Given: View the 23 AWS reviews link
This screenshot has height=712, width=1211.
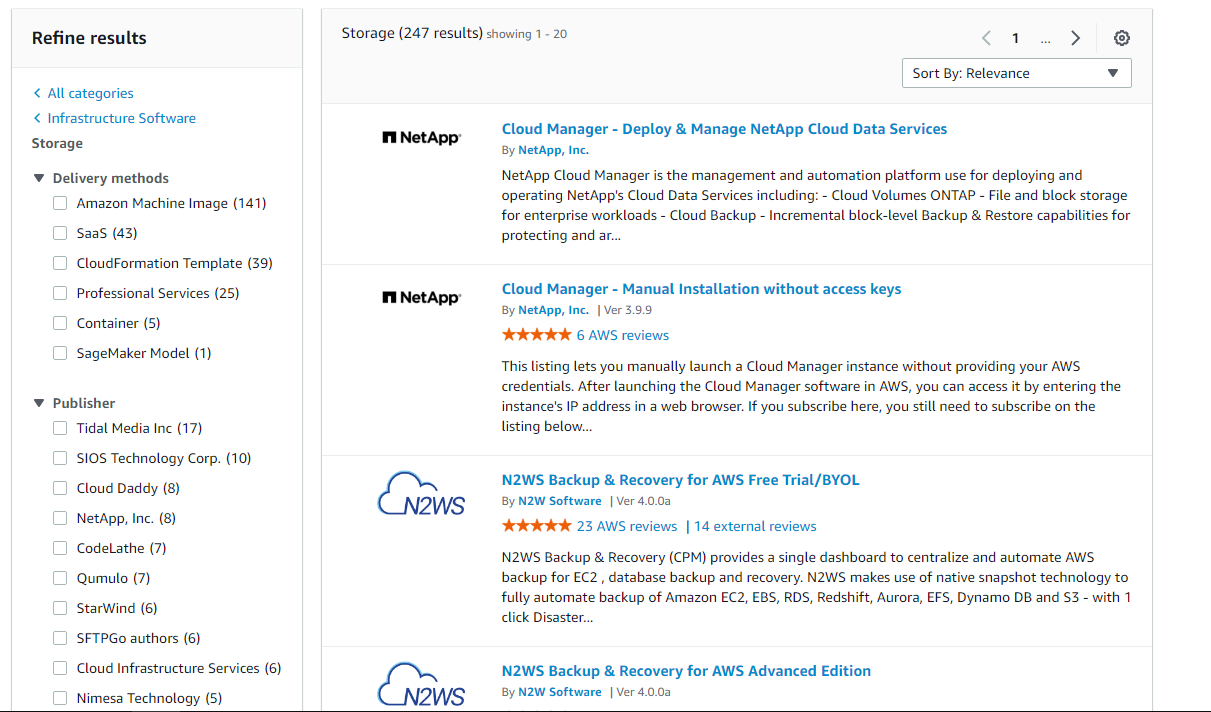Looking at the screenshot, I should pyautogui.click(x=627, y=526).
